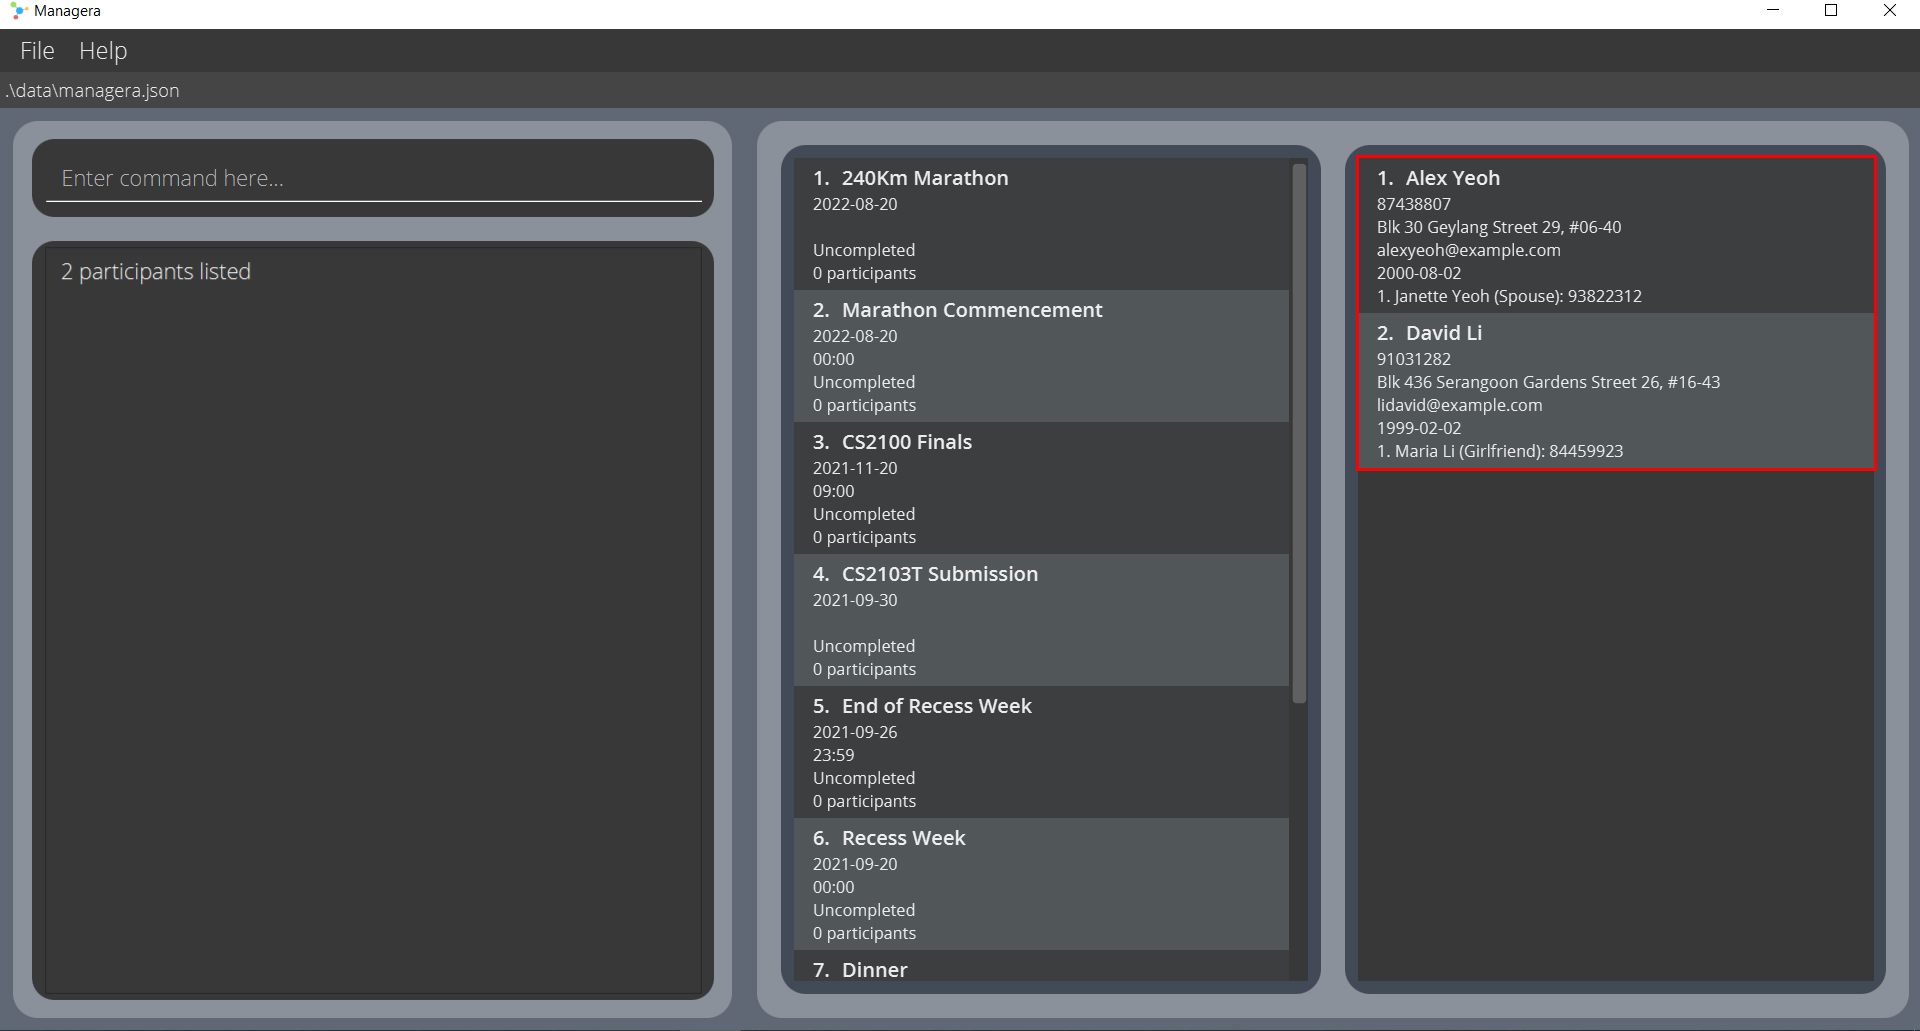1920x1031 pixels.
Task: Minimize the Managera window
Action: (1773, 11)
